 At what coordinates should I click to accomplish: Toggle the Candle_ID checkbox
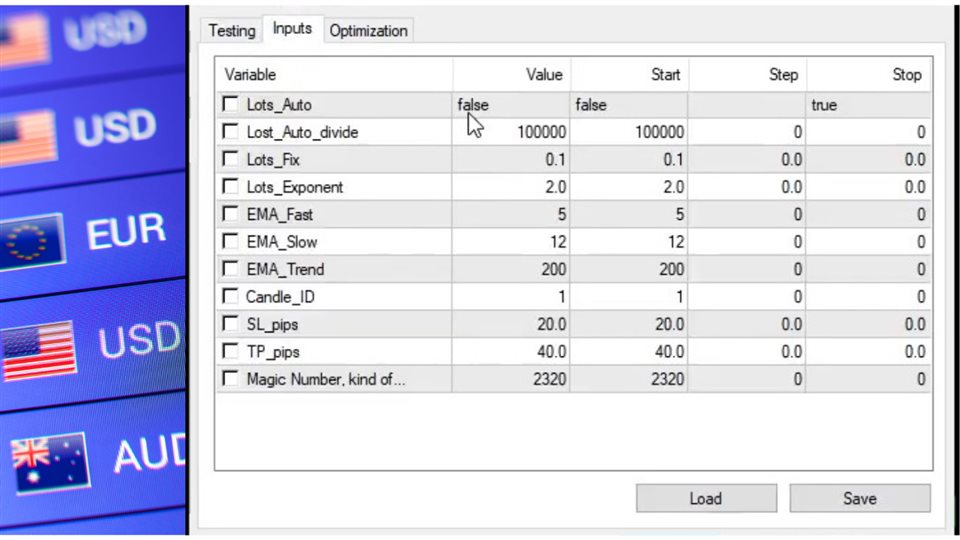pos(231,297)
